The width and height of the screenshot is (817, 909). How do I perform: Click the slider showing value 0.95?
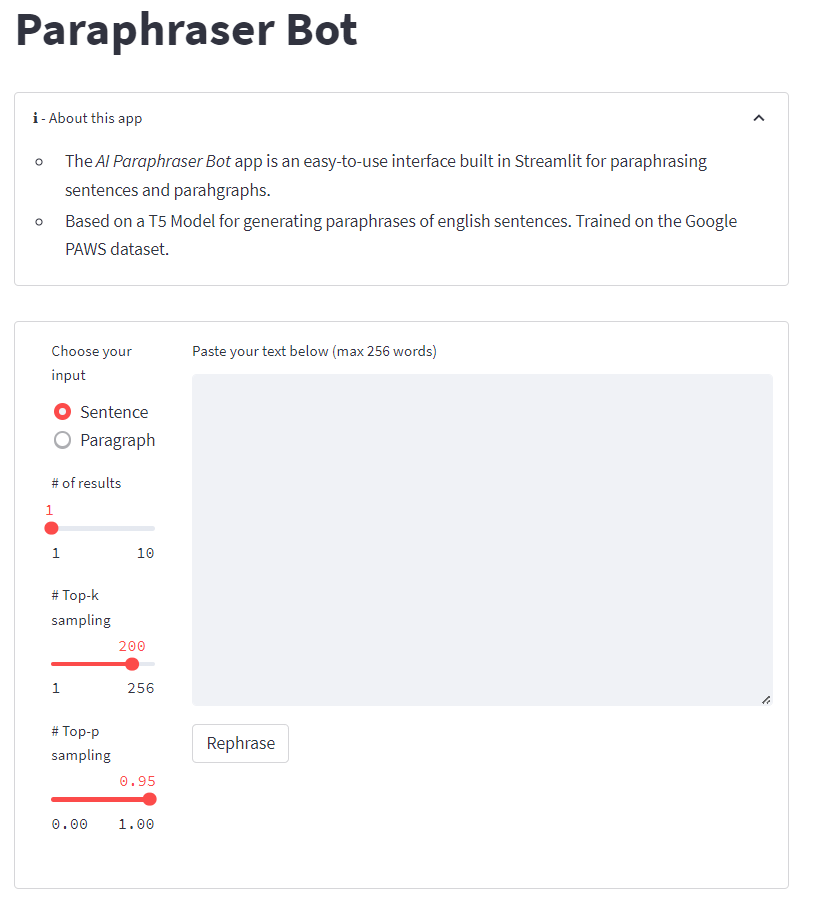[149, 799]
